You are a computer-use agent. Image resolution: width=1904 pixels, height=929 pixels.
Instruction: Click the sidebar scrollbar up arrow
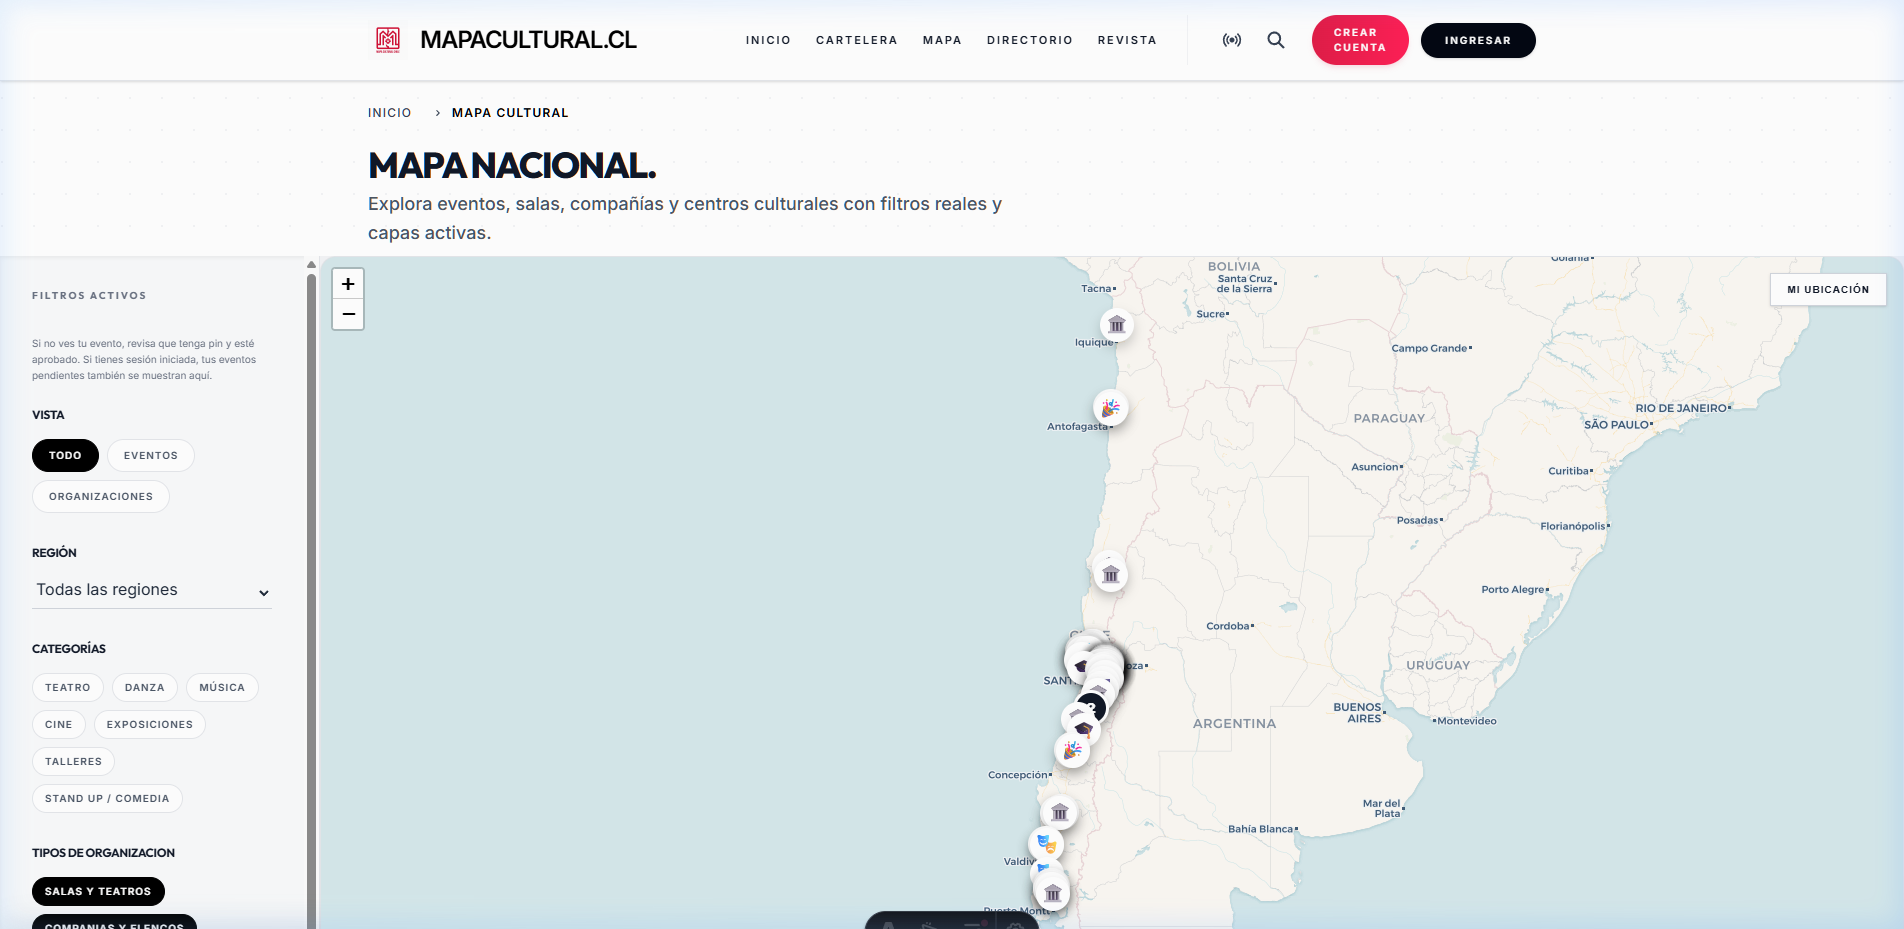[x=311, y=265]
